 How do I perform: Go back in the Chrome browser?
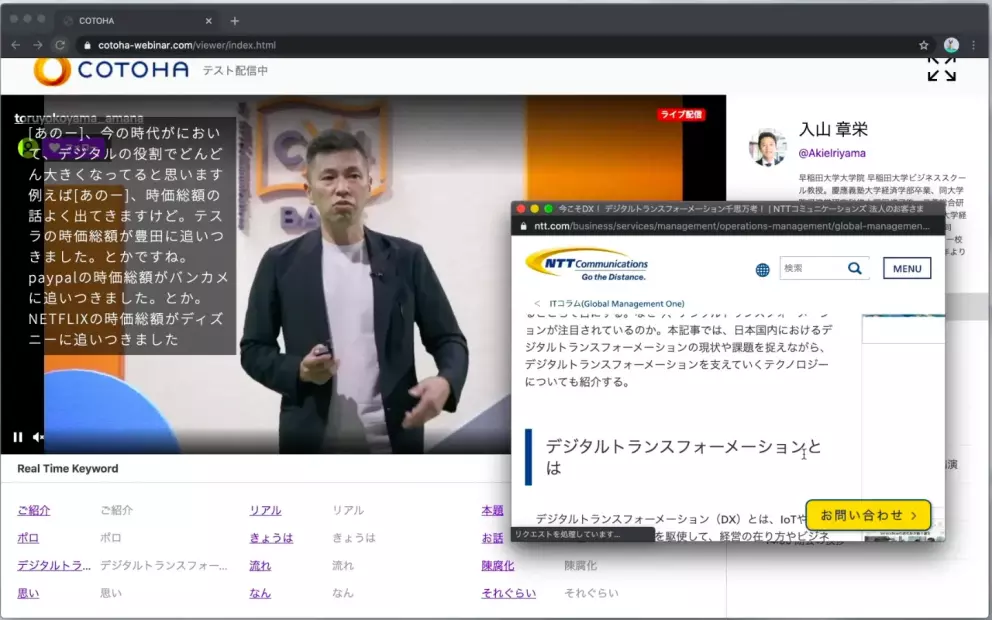tap(16, 45)
